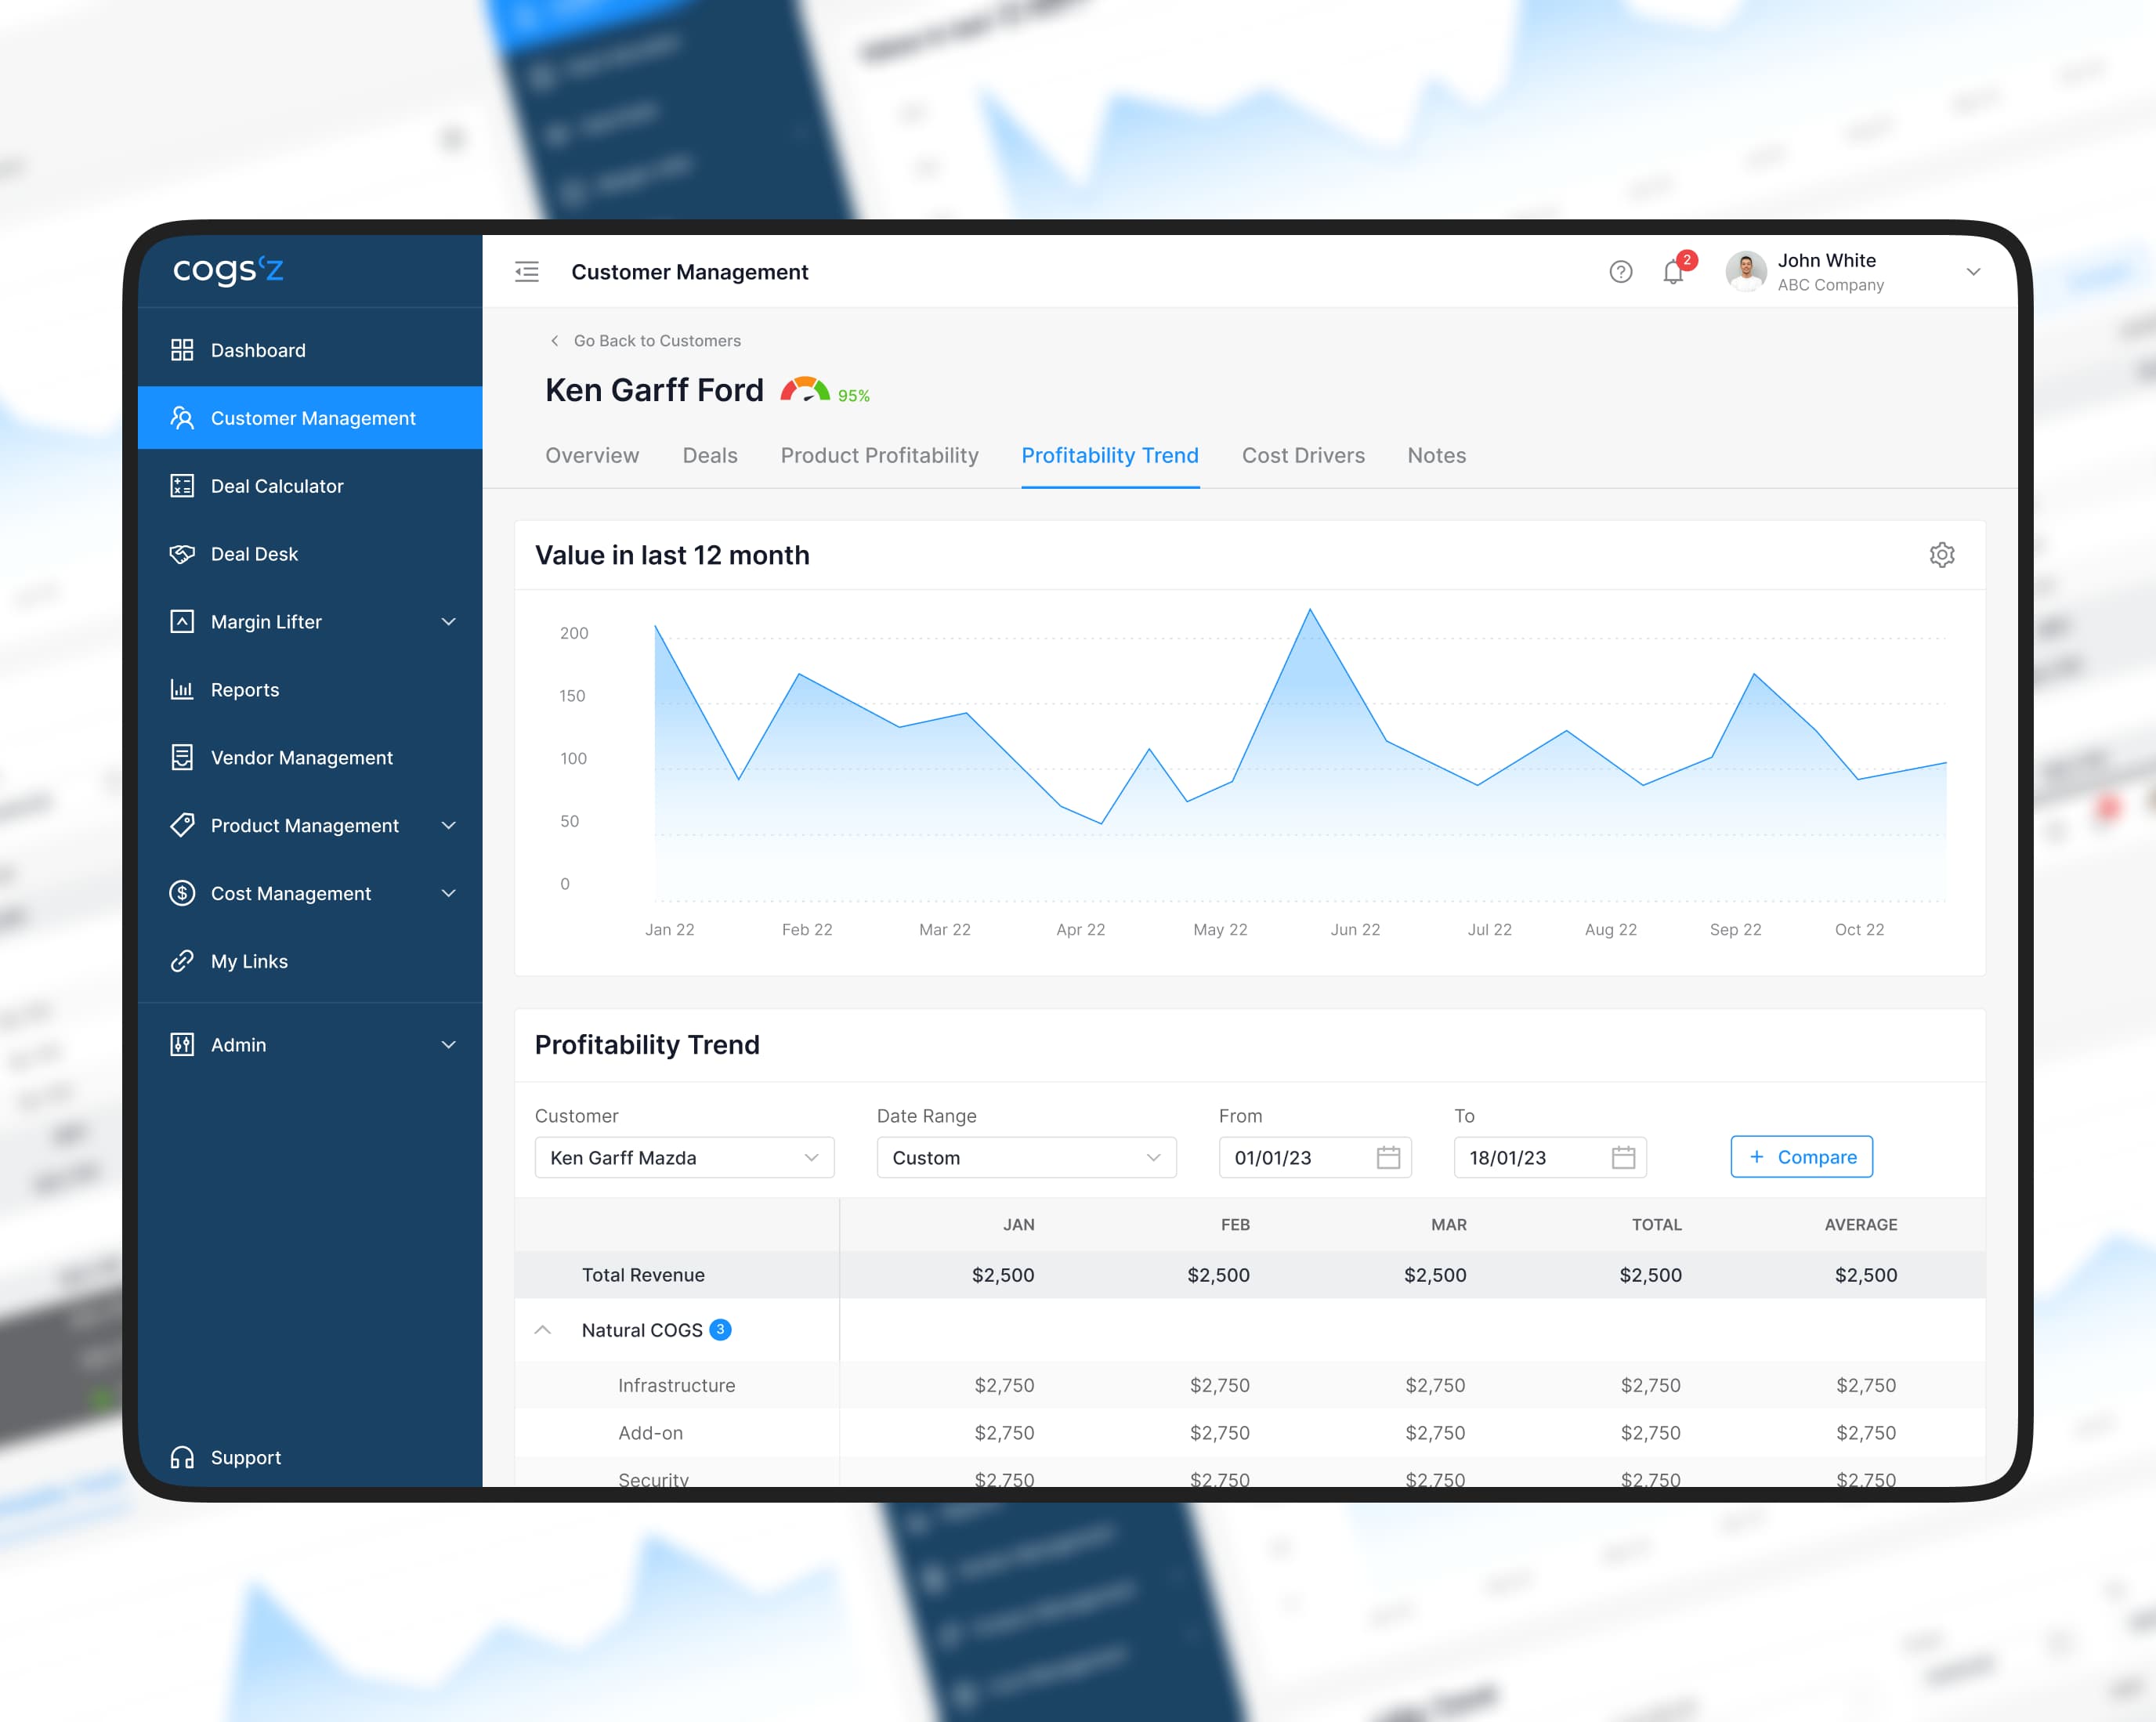
Task: Click the TOTAL column header
Action: [x=1657, y=1225]
